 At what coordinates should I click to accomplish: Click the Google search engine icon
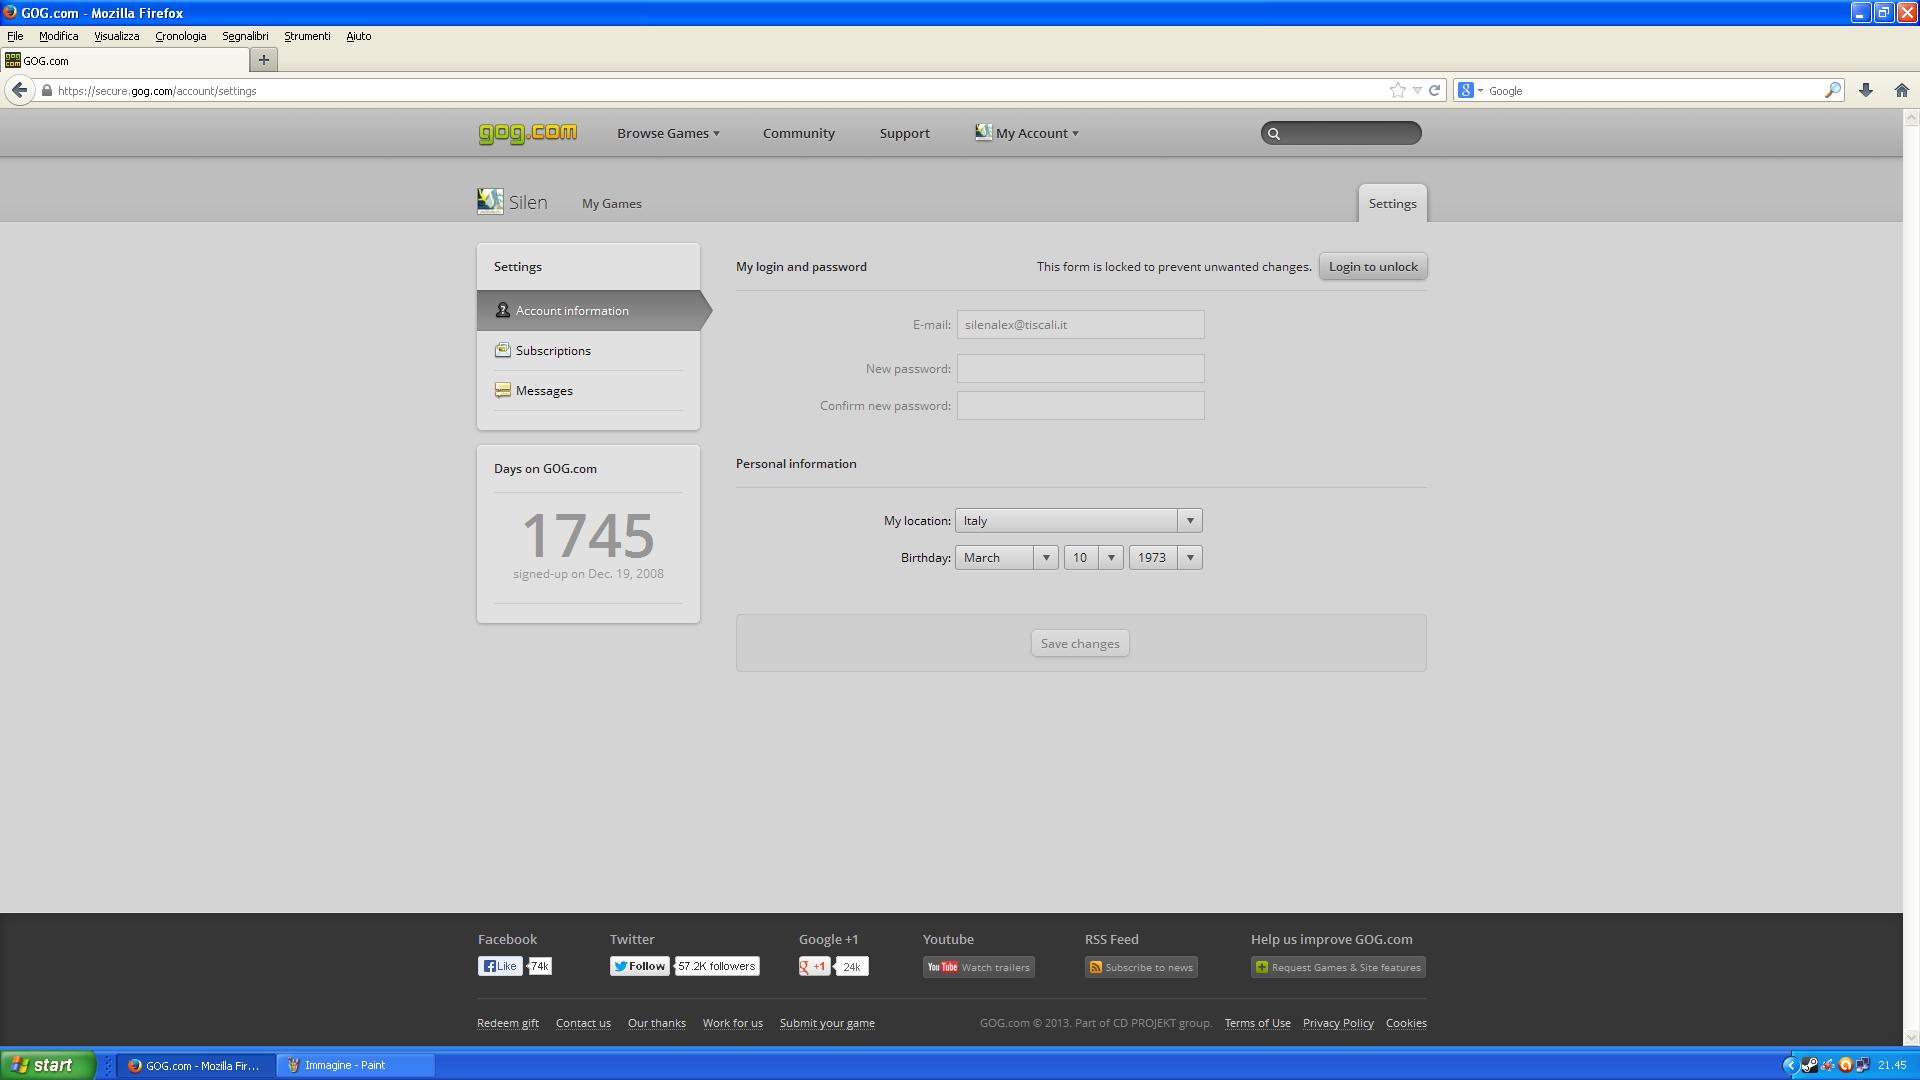pos(1466,90)
